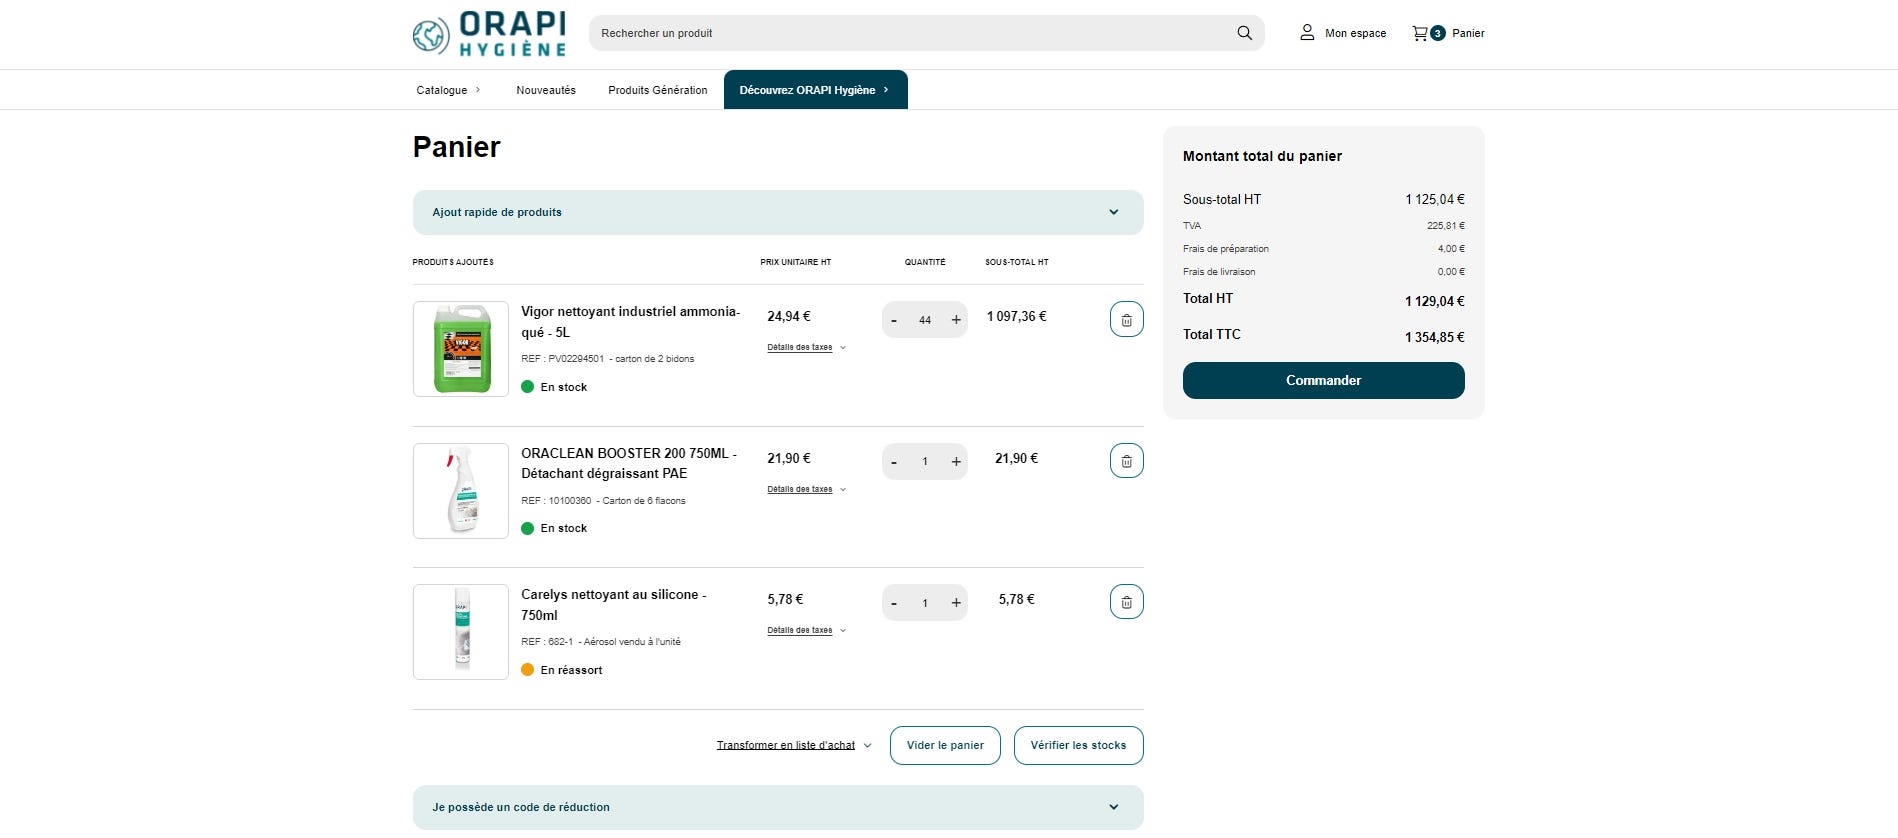Click the ORAPI Hygiène logo
1898x838 pixels.
[489, 34]
